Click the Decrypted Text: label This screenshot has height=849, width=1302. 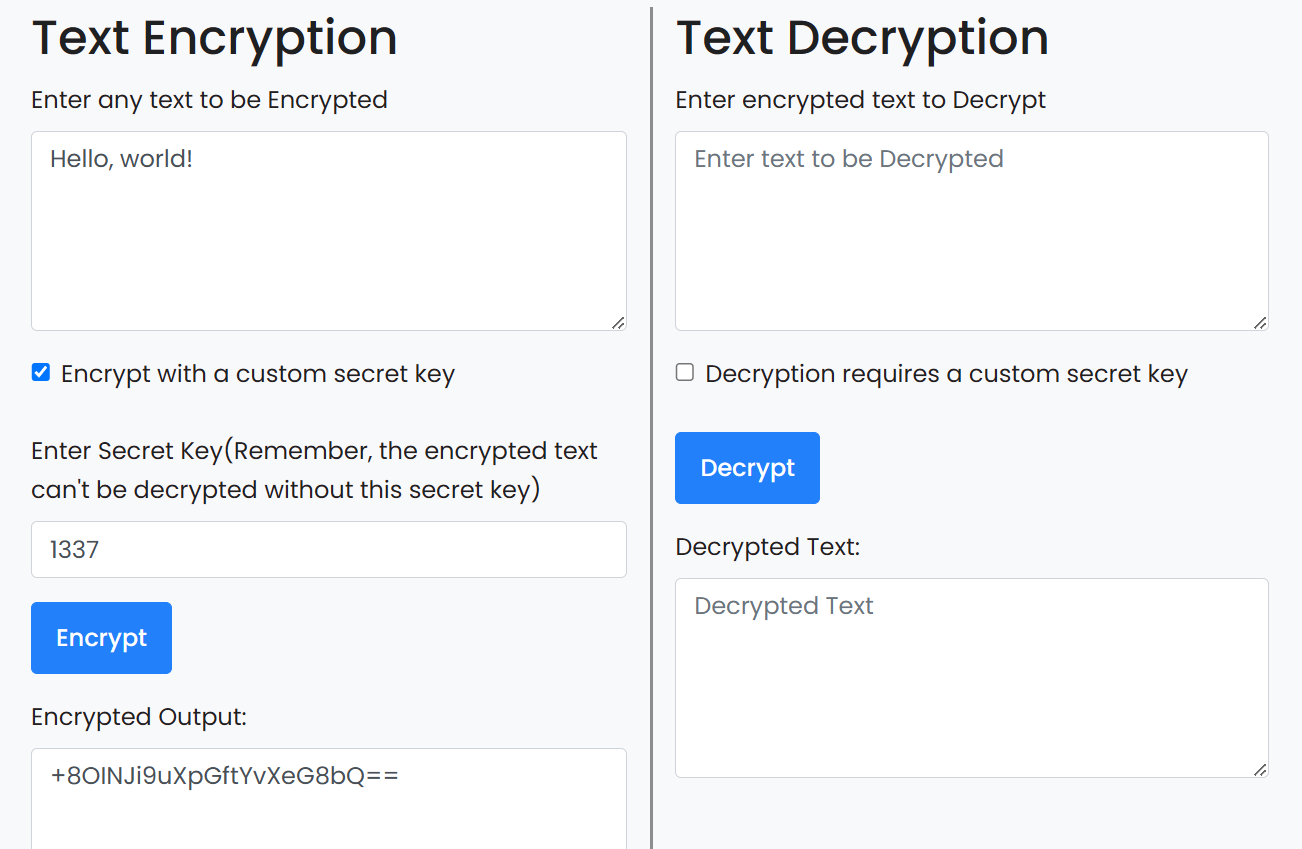click(768, 547)
